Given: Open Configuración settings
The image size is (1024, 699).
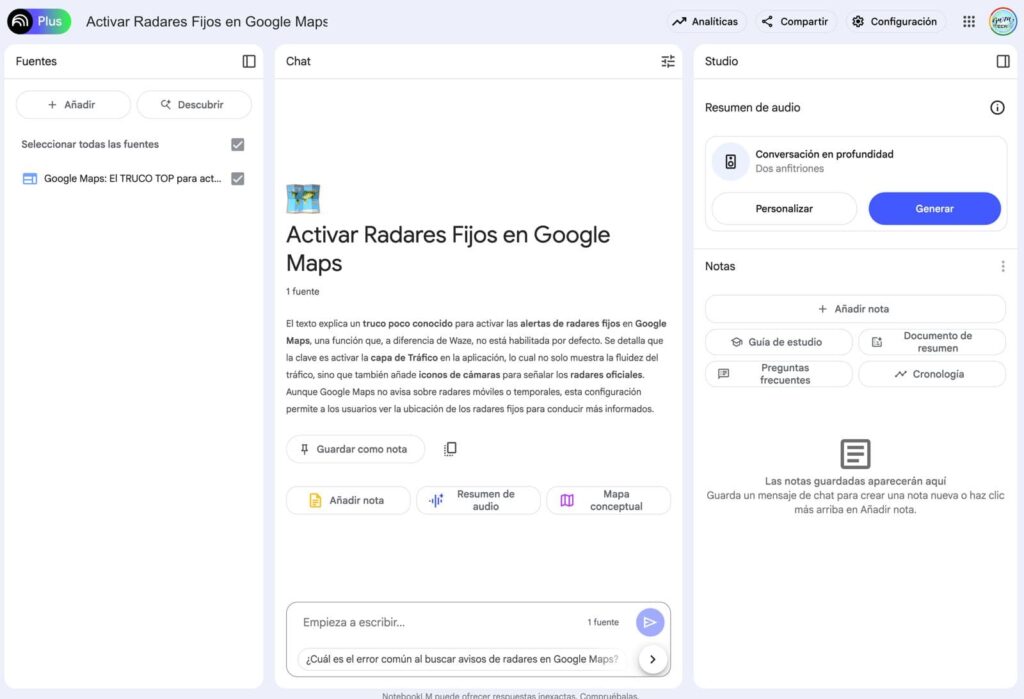Looking at the screenshot, I should tap(895, 22).
